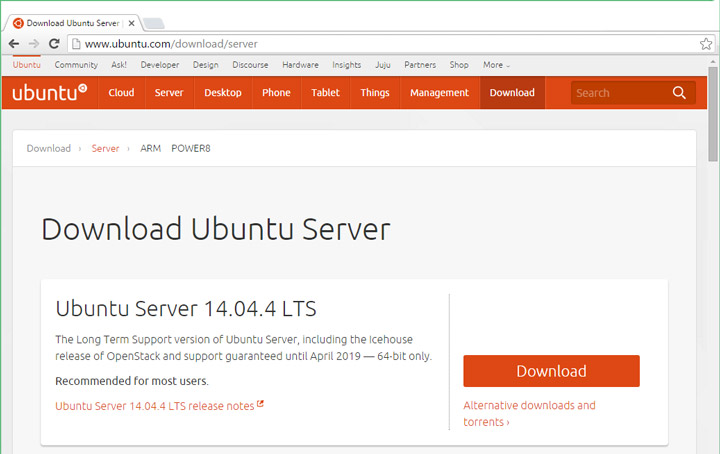Go to Phone in main navigation
Image resolution: width=720 pixels, height=454 pixels.
point(276,93)
